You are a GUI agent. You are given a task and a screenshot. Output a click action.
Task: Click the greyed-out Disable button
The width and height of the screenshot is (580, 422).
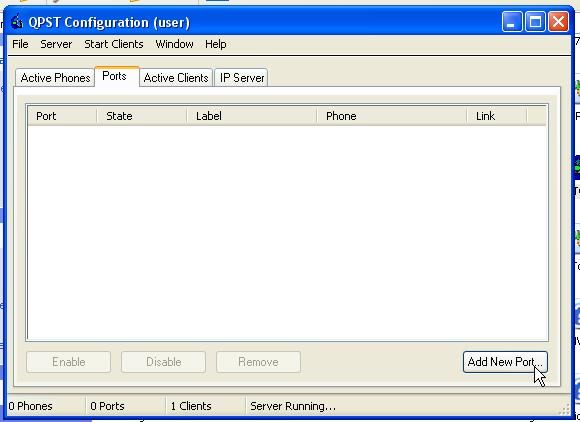(x=163, y=362)
